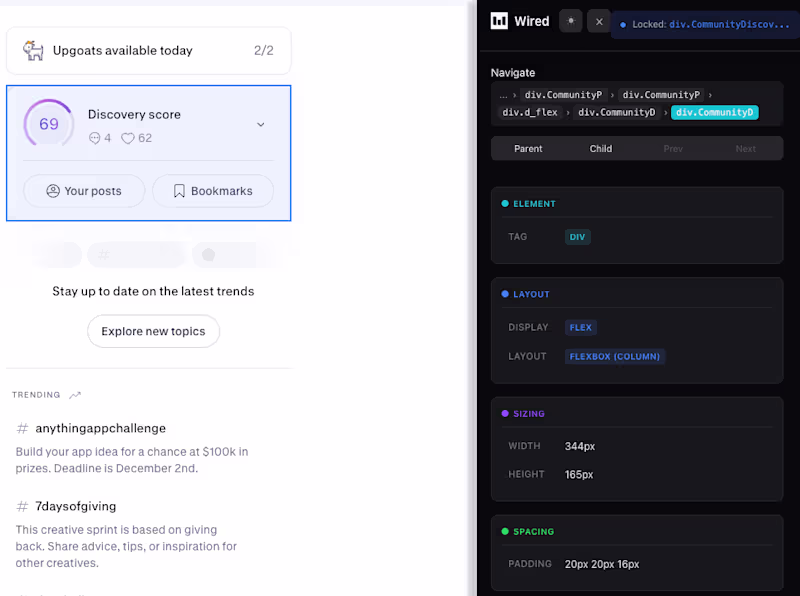Click the ellipsis in Navigate breadcrumb
The image size is (800, 596).
(504, 95)
